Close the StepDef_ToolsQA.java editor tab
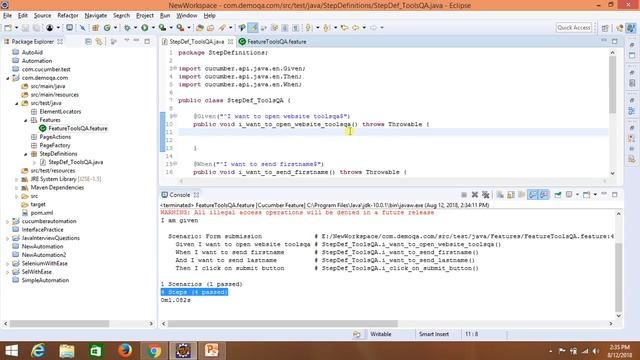Image resolution: width=640 pixels, height=360 pixels. click(231, 42)
